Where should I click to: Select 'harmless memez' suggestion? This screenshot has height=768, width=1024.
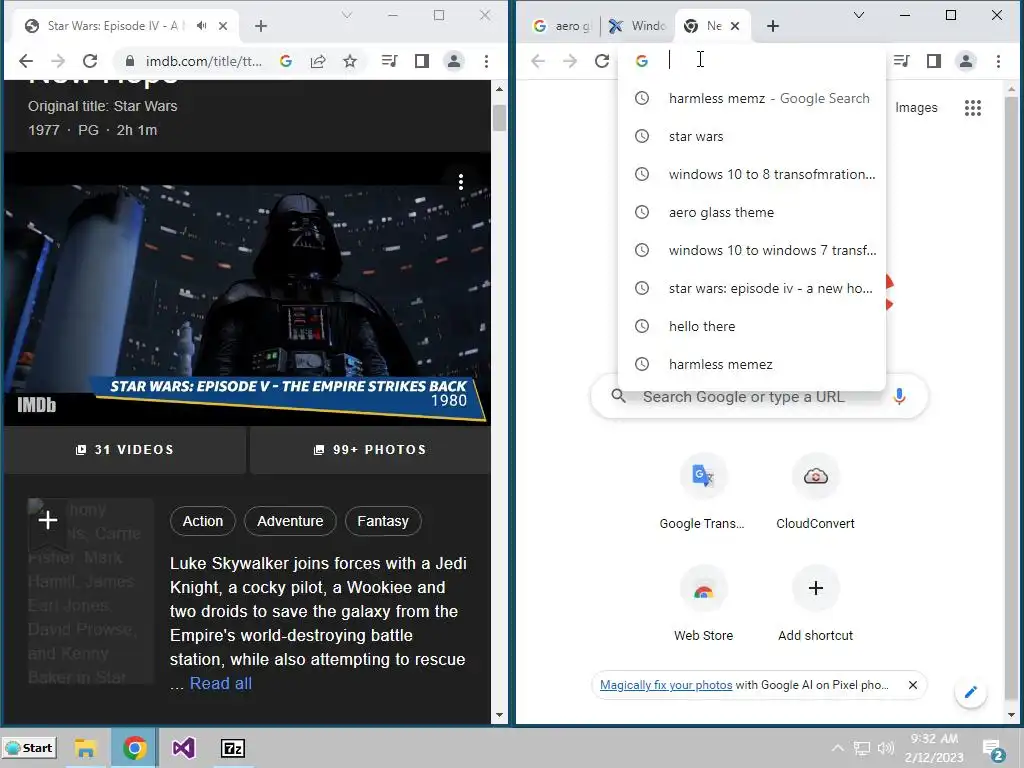[x=752, y=364]
